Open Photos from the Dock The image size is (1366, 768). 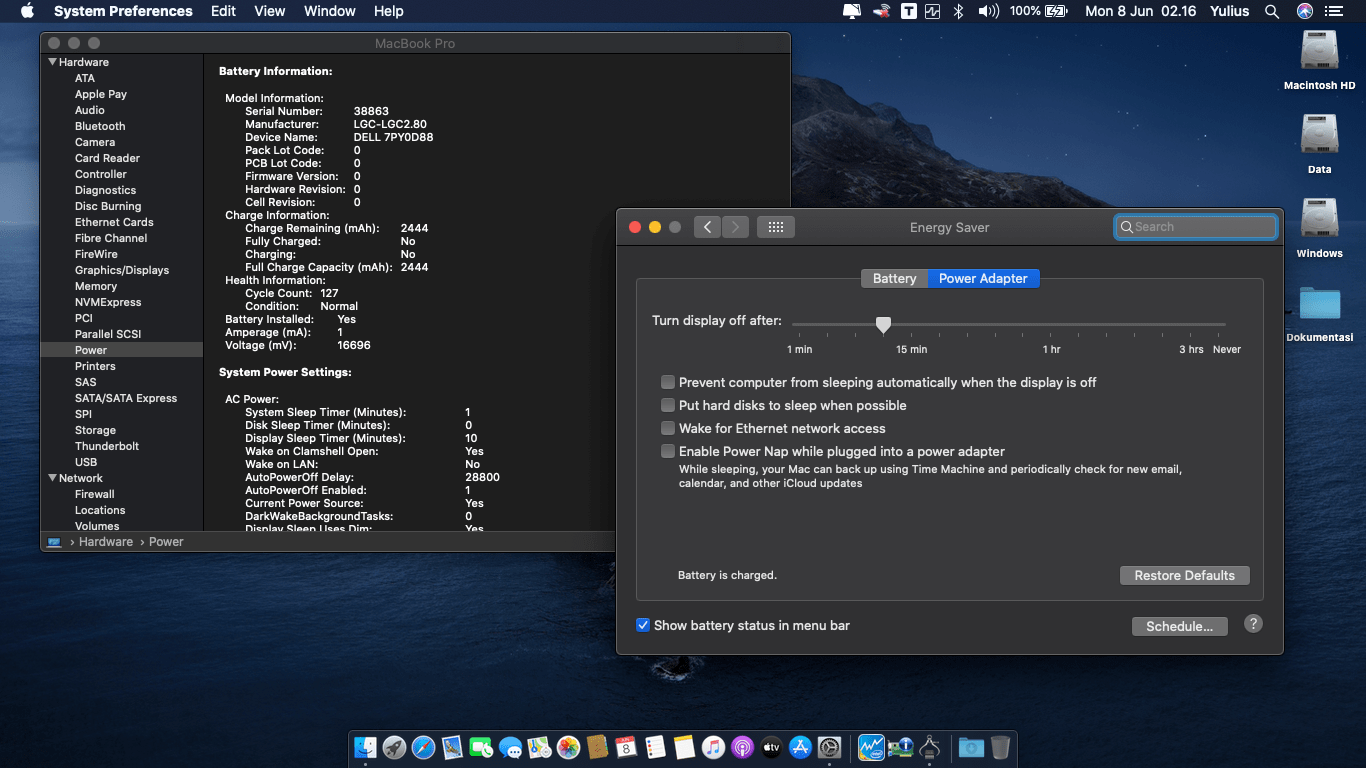tap(569, 747)
